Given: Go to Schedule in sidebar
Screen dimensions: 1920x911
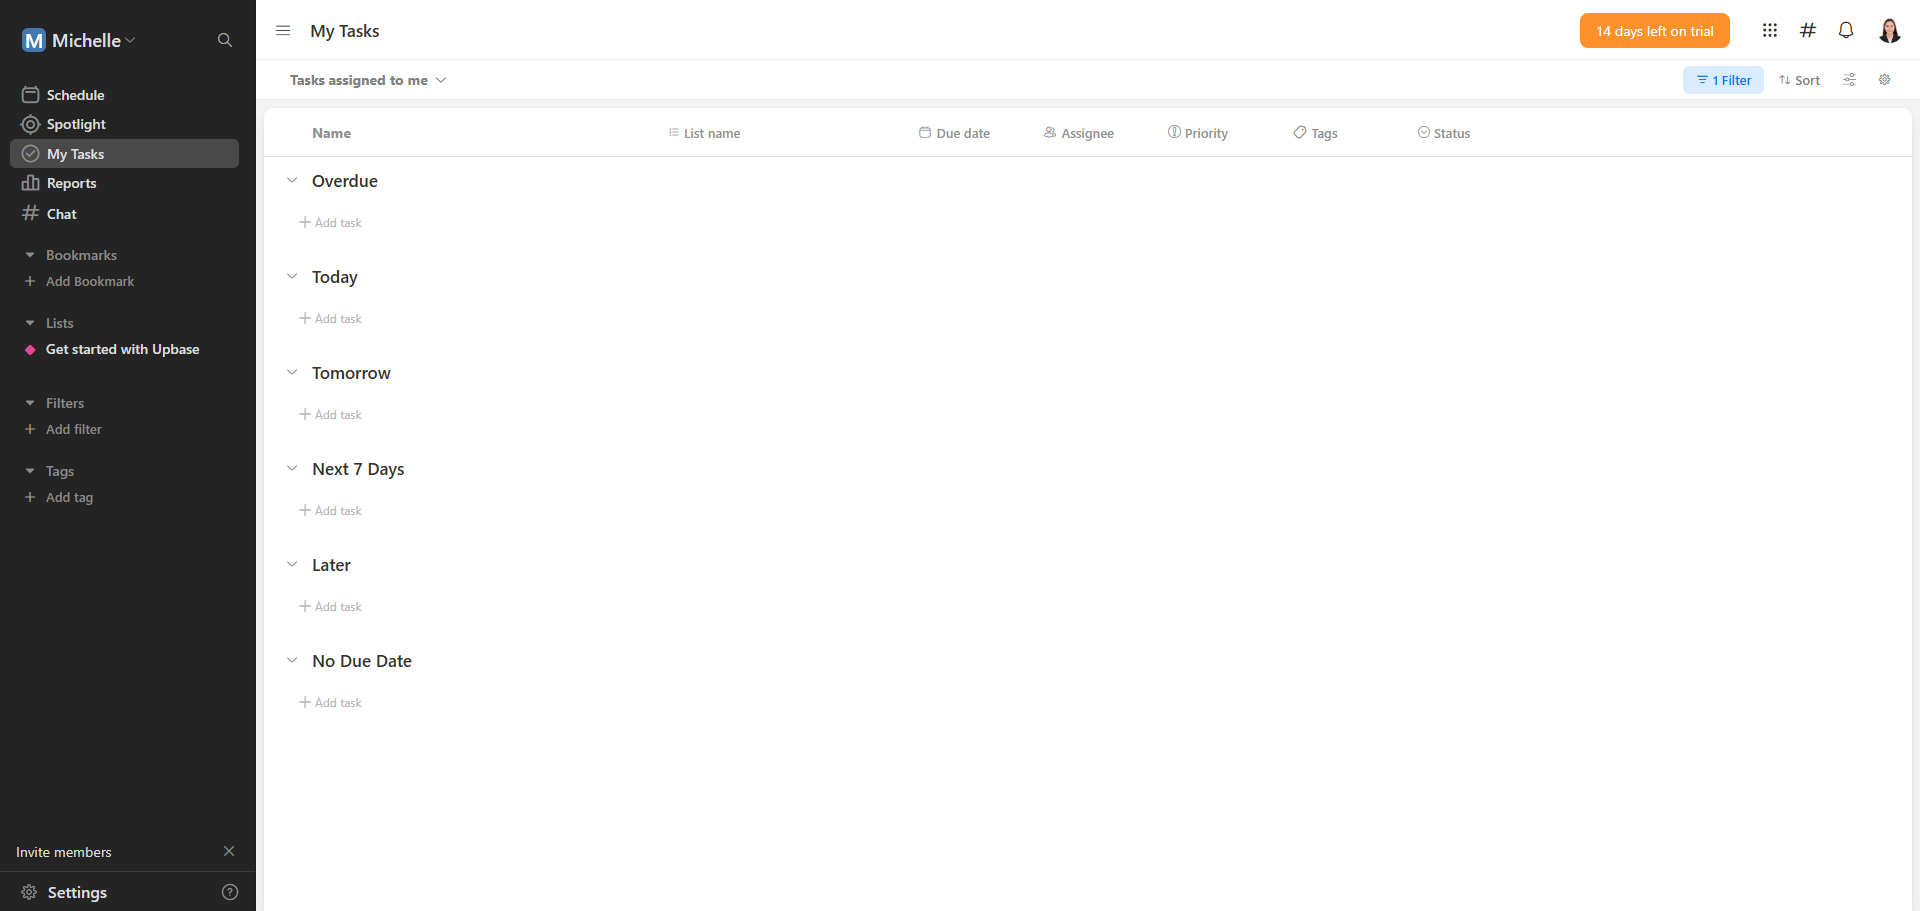Looking at the screenshot, I should [x=75, y=95].
